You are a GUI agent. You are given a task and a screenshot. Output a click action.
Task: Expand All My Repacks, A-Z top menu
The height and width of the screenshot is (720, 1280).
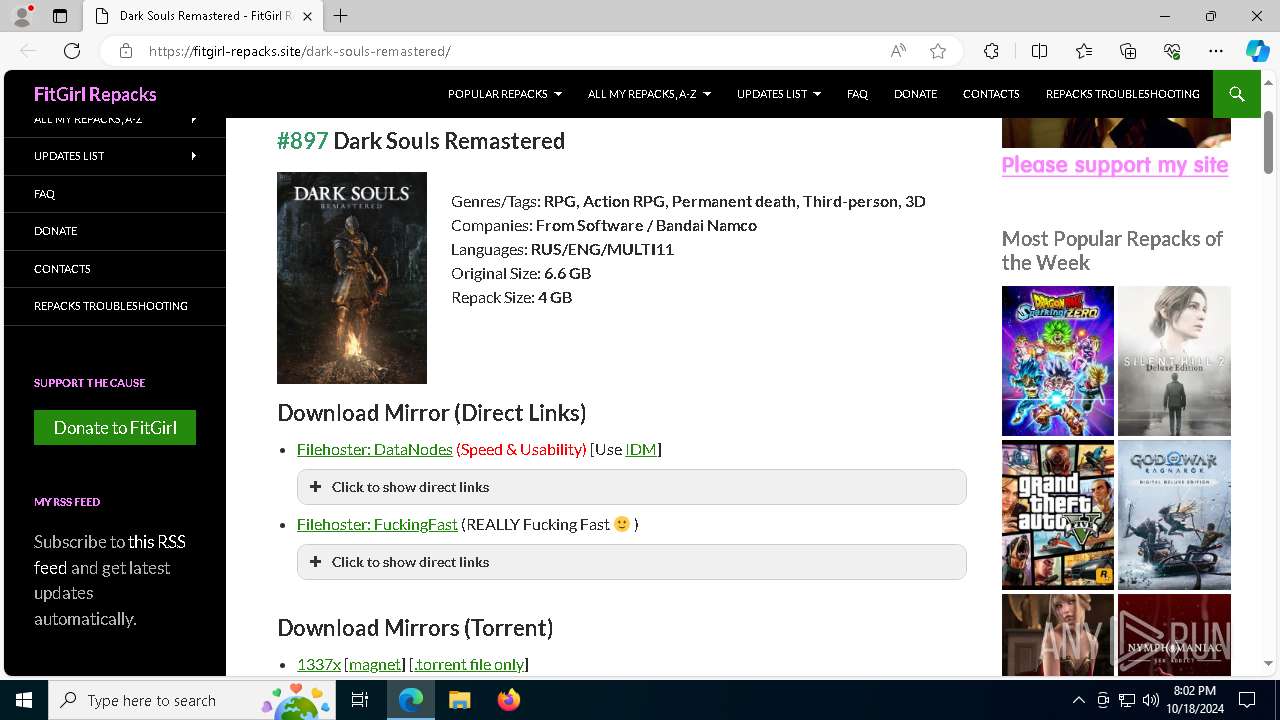[650, 94]
